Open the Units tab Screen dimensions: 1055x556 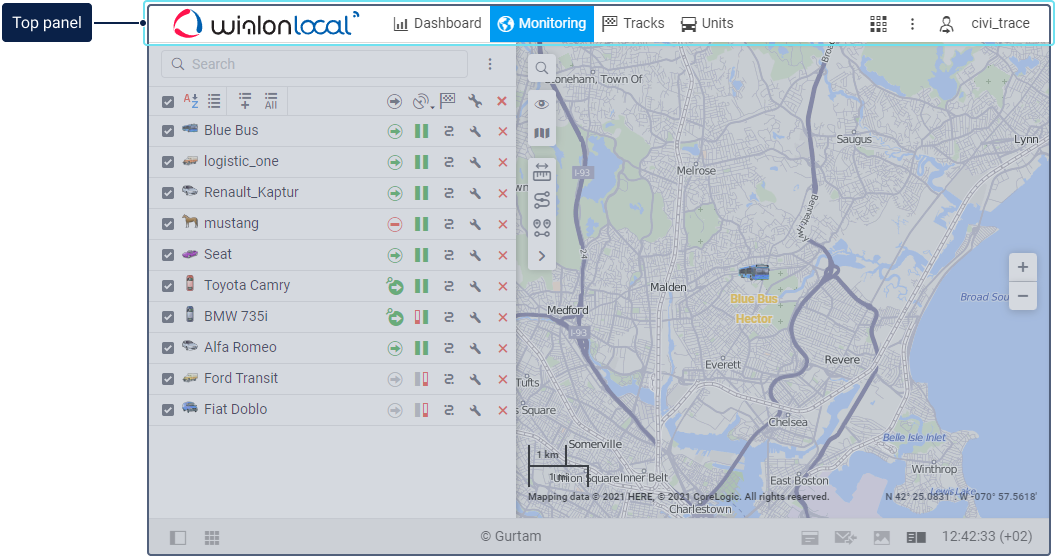tap(707, 24)
